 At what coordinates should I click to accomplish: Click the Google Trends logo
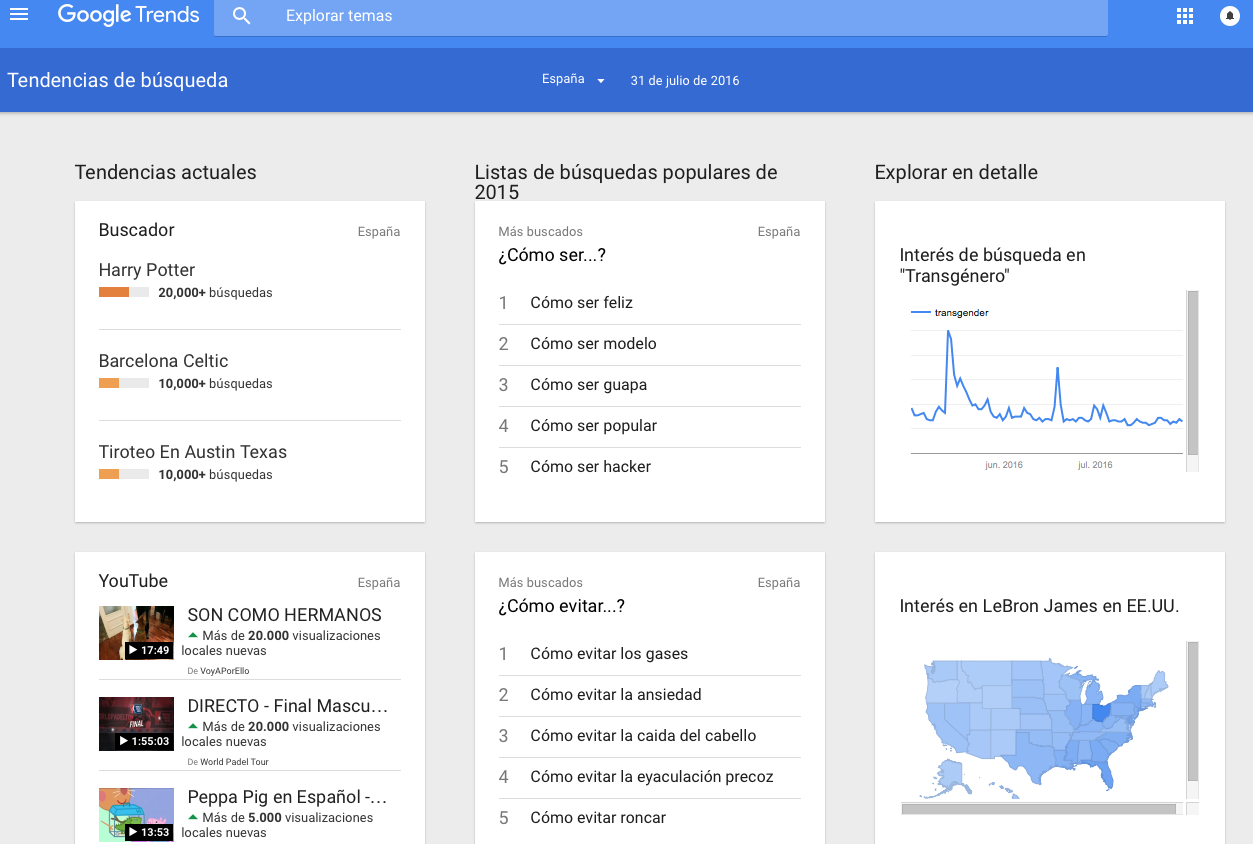click(128, 16)
